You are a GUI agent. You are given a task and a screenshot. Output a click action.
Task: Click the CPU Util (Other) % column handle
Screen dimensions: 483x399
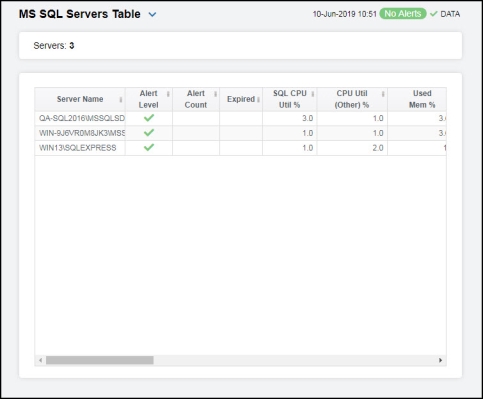(x=383, y=94)
